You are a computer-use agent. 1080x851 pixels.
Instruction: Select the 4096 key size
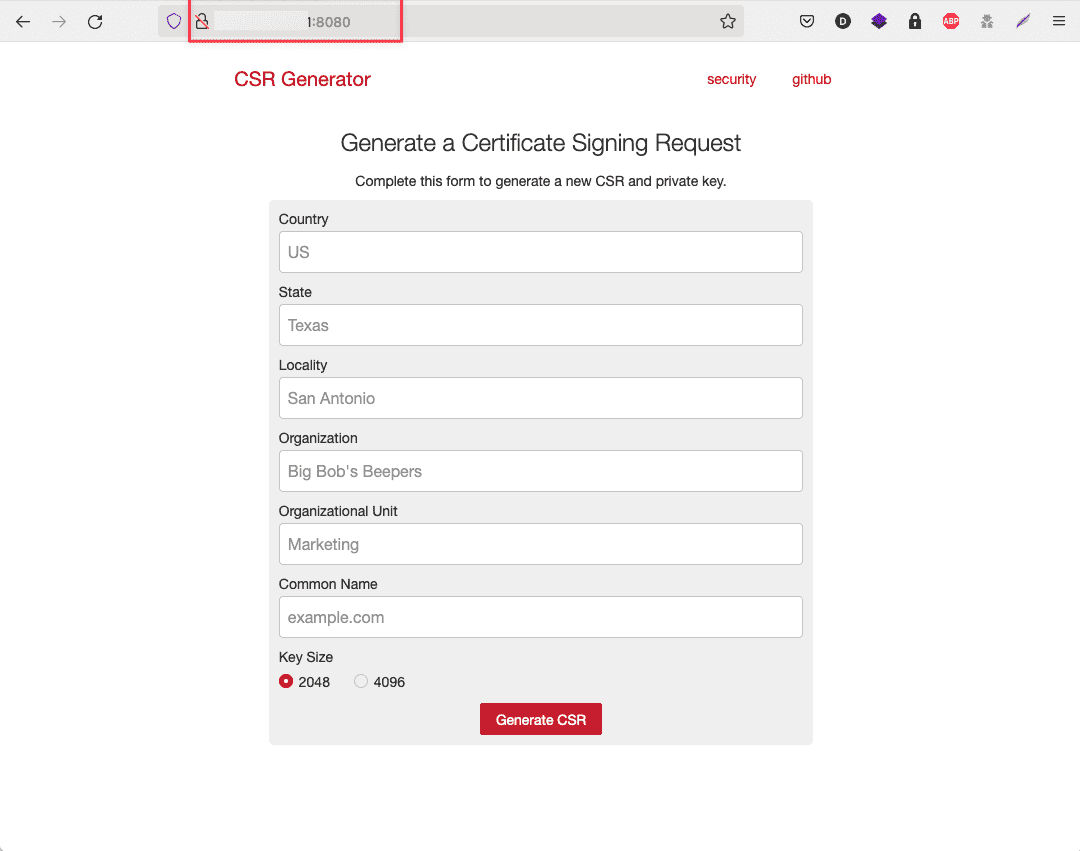(x=361, y=682)
